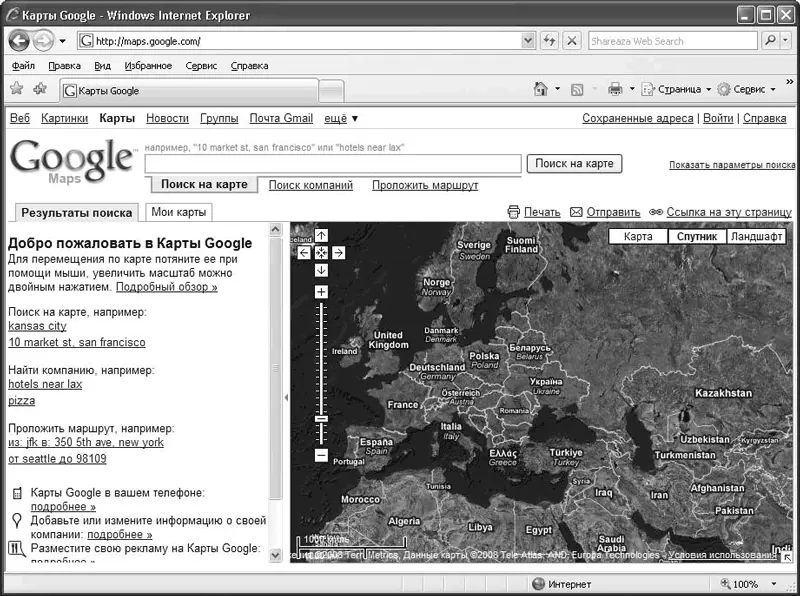Open Сохраненные адреса link
800x596 pixels.
coord(638,118)
